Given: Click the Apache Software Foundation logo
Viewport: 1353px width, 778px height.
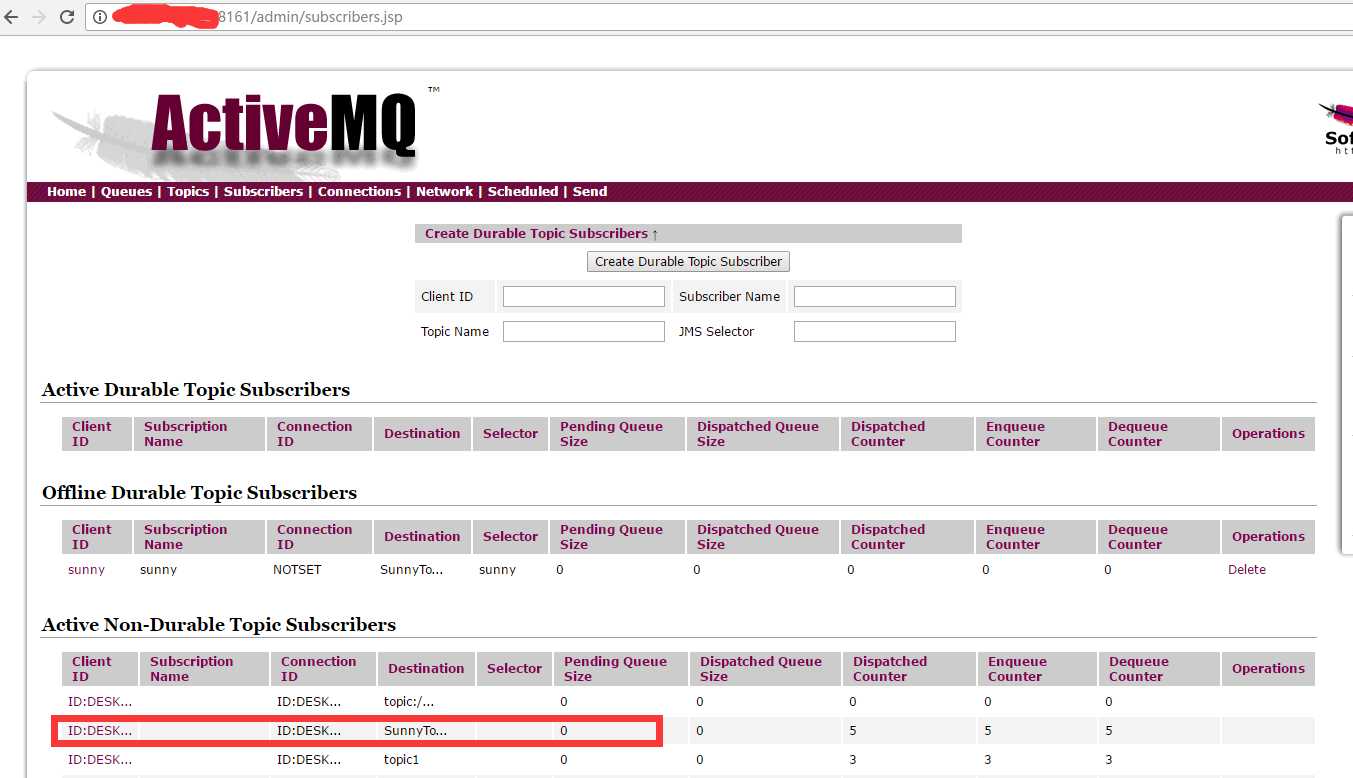Looking at the screenshot, I should point(1336,128).
